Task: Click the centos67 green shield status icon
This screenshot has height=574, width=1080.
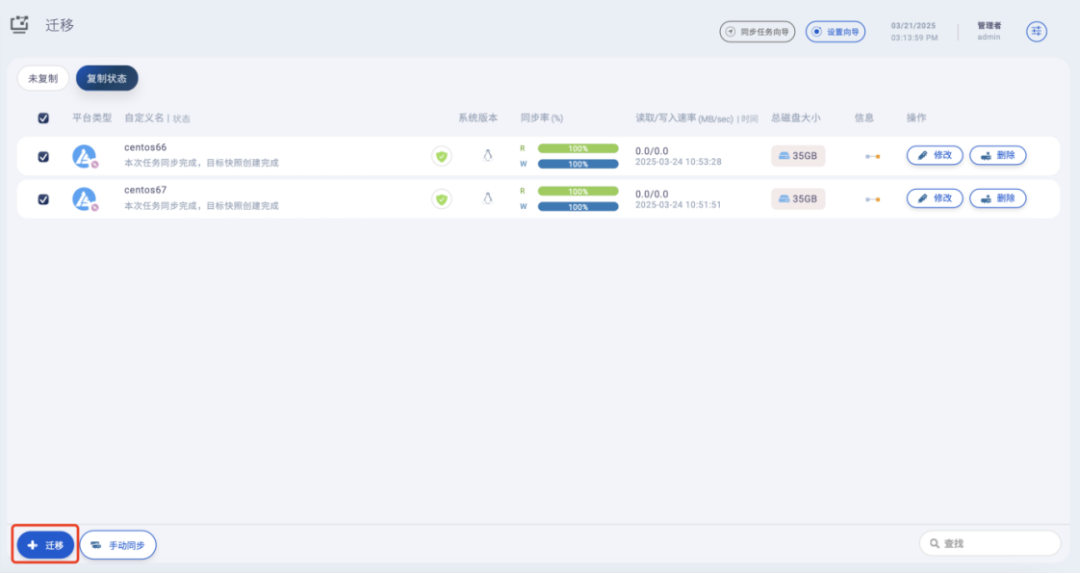Action: coord(442,199)
